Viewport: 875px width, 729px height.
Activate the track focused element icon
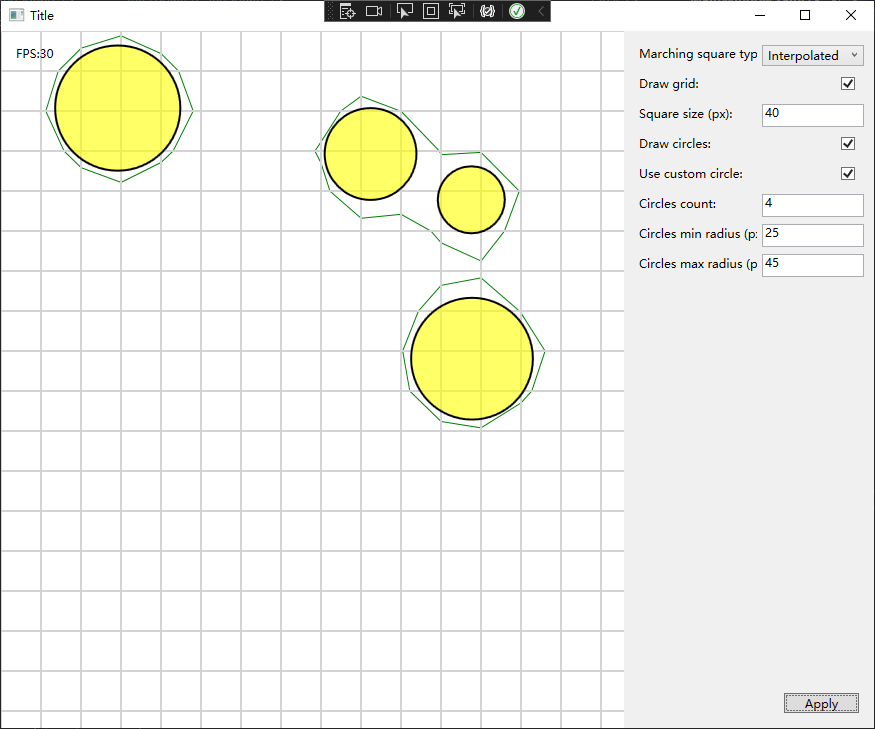(457, 11)
